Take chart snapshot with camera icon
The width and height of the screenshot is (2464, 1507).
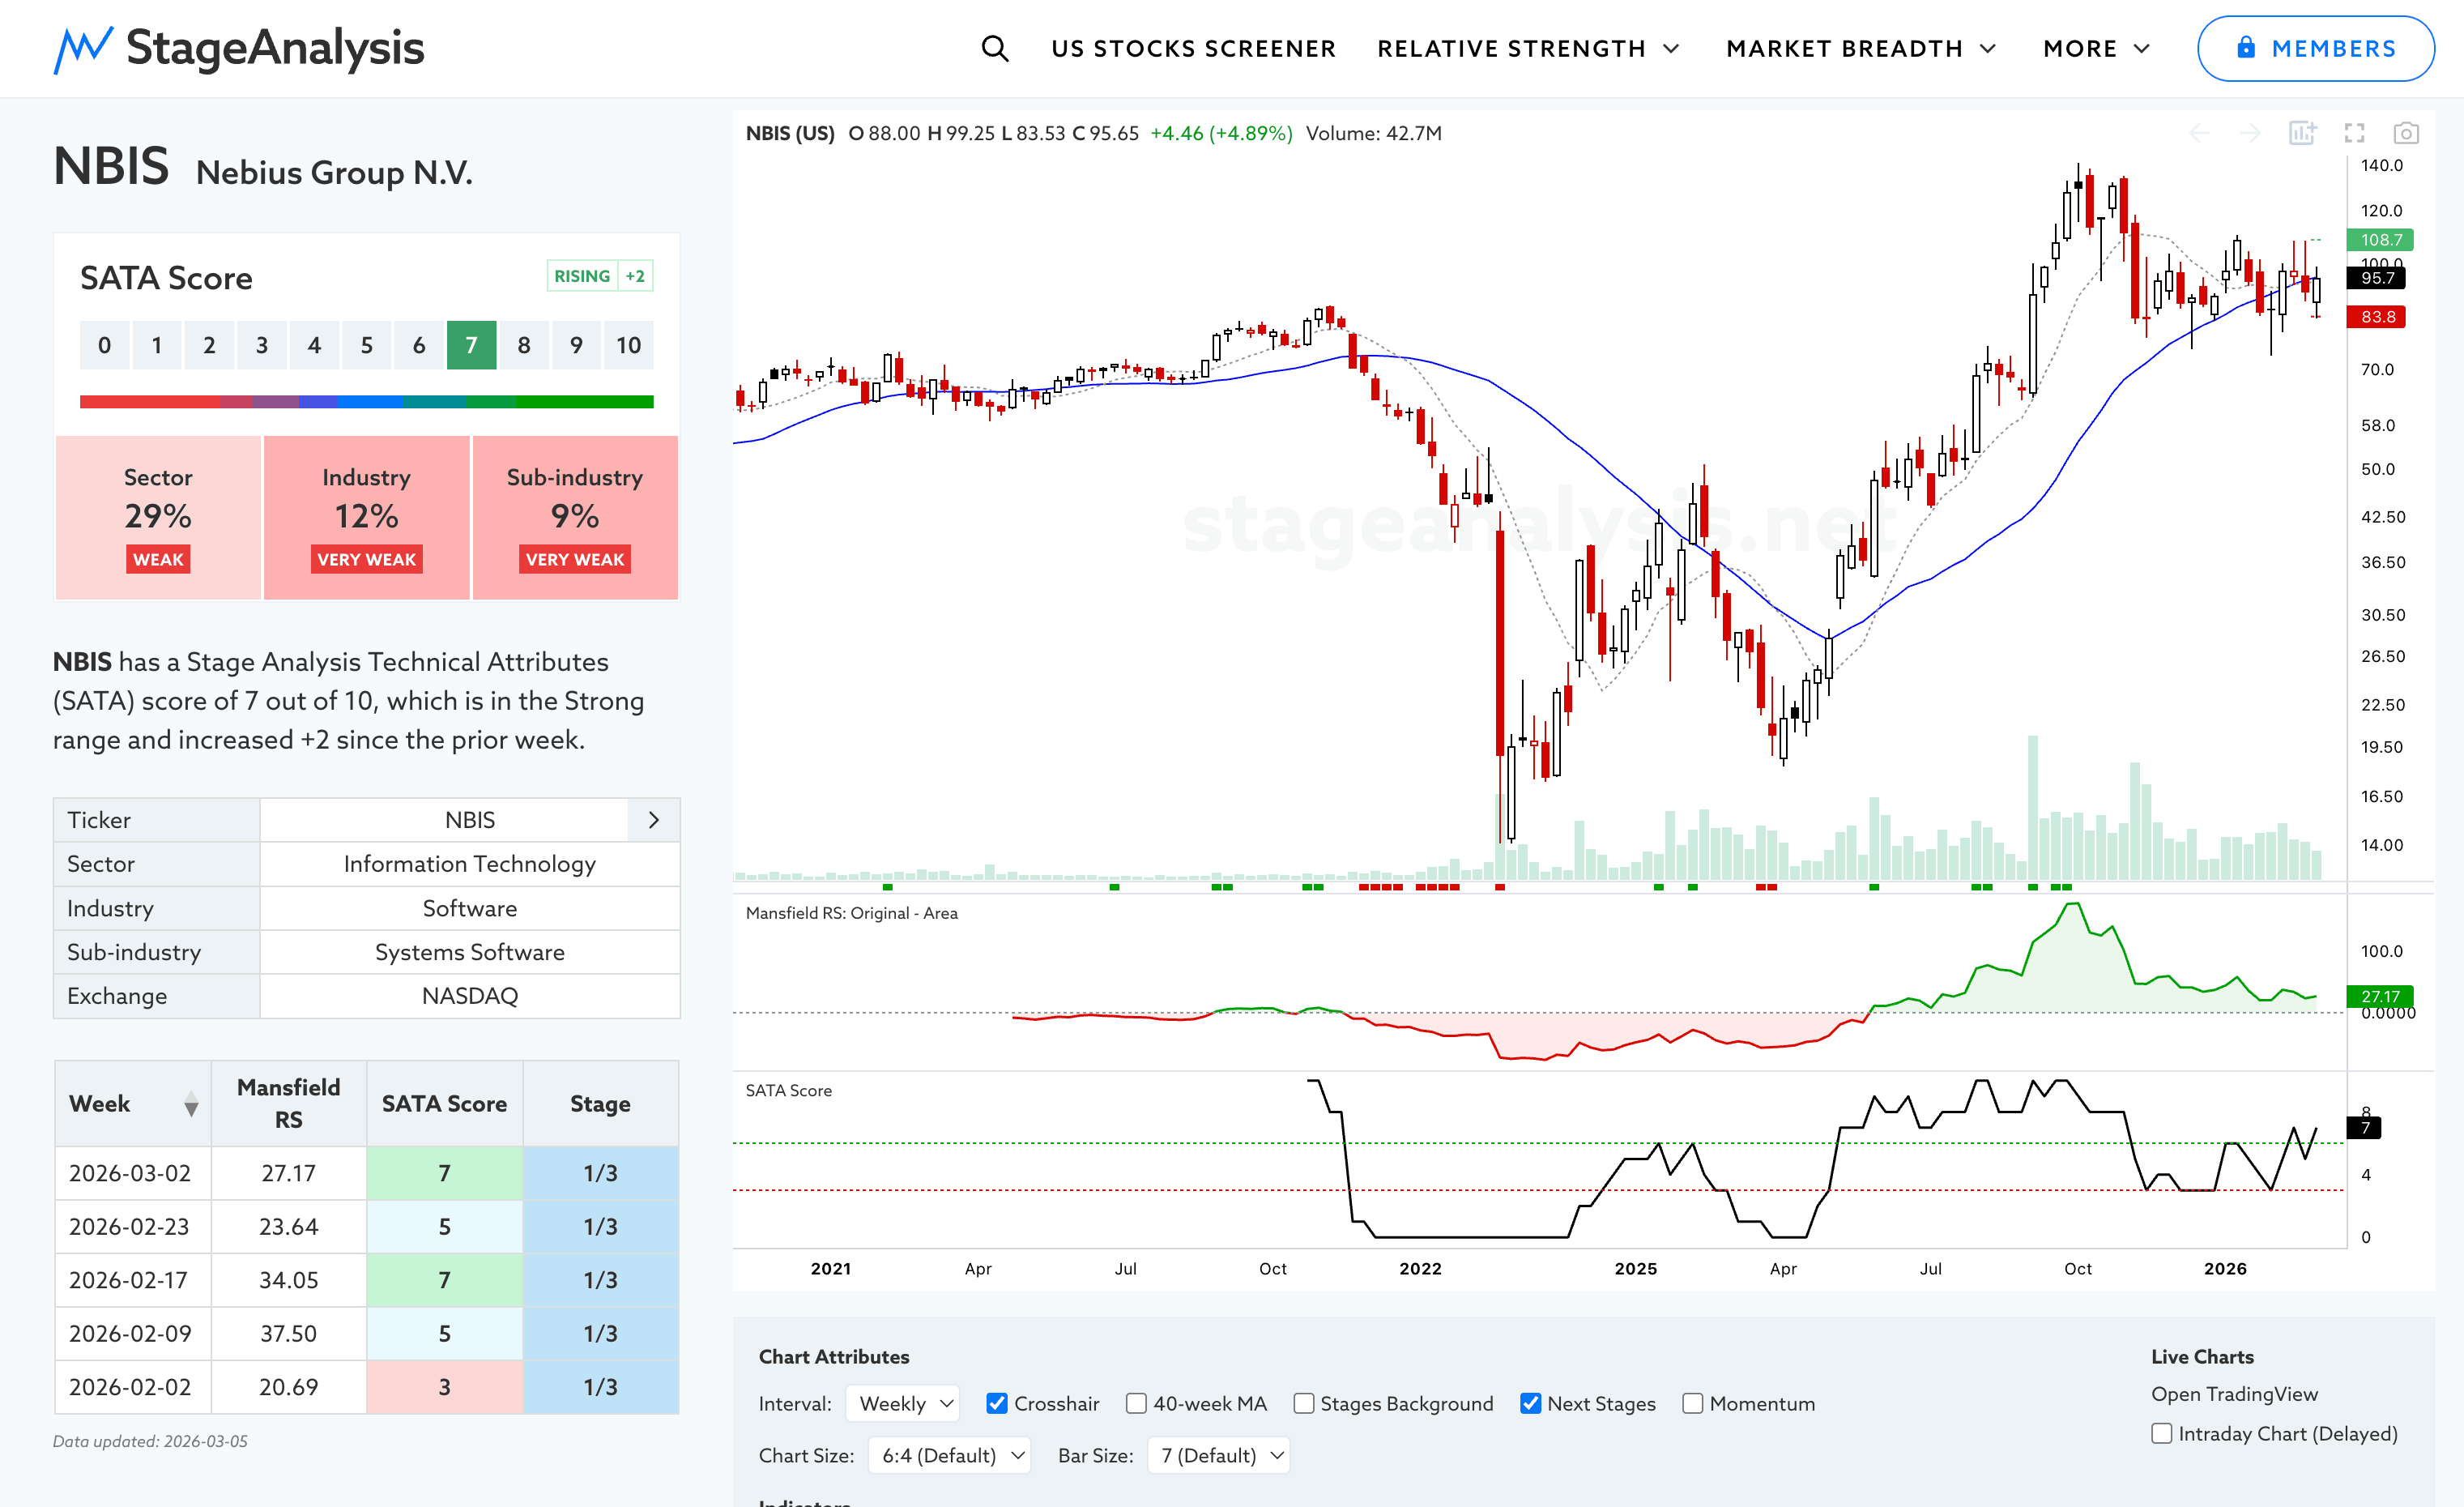coord(2406,133)
